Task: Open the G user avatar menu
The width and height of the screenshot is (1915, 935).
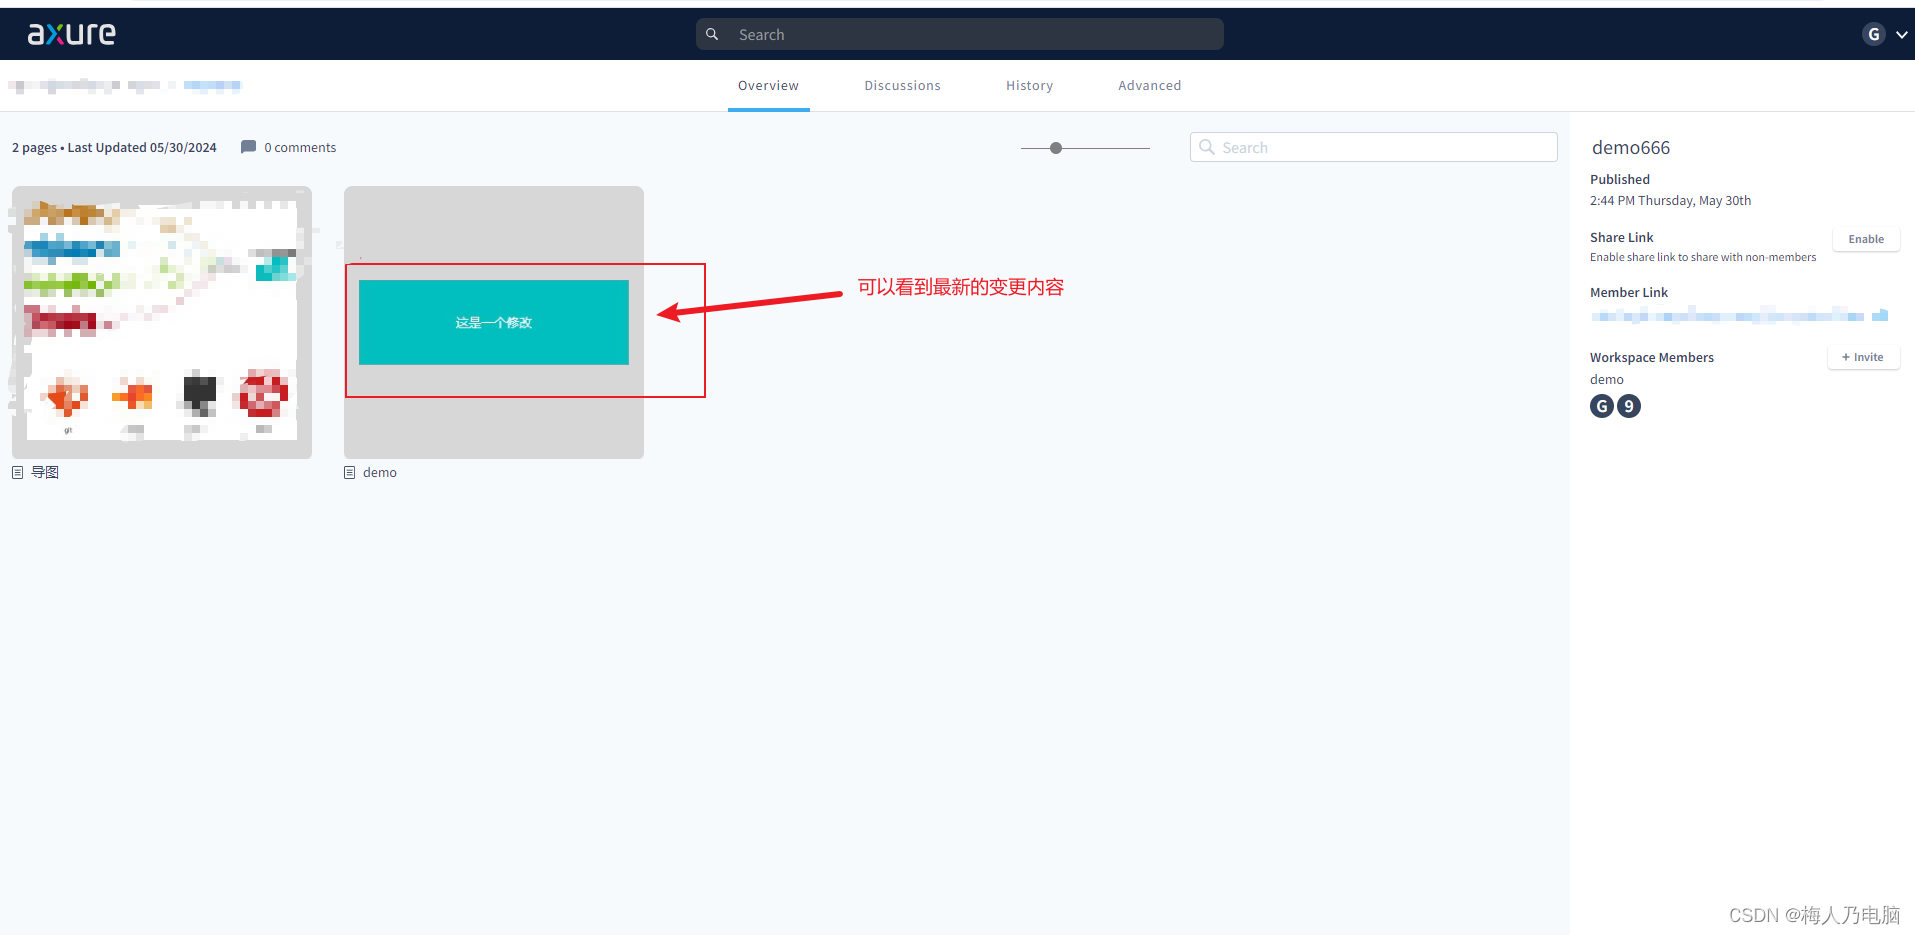Action: 1873,34
